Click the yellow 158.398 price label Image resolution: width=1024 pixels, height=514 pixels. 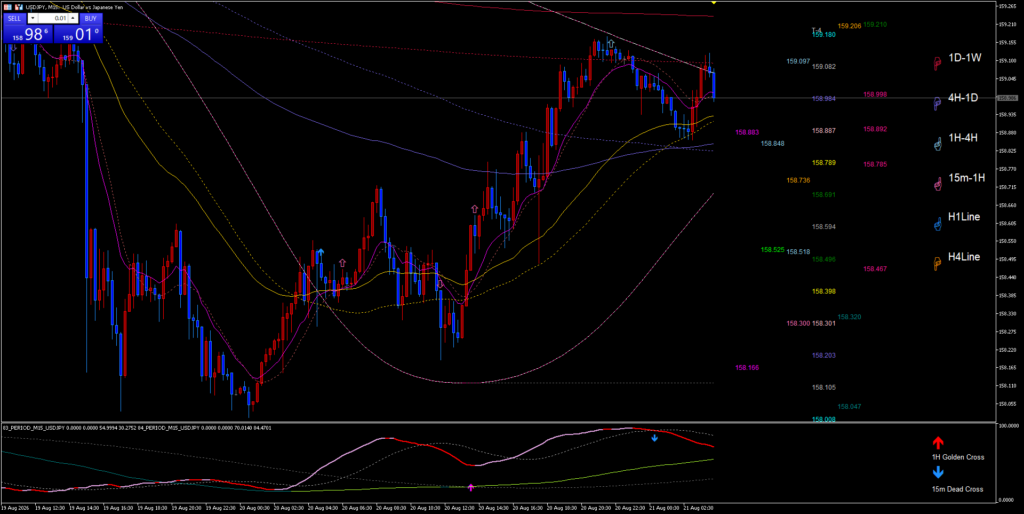(x=824, y=291)
